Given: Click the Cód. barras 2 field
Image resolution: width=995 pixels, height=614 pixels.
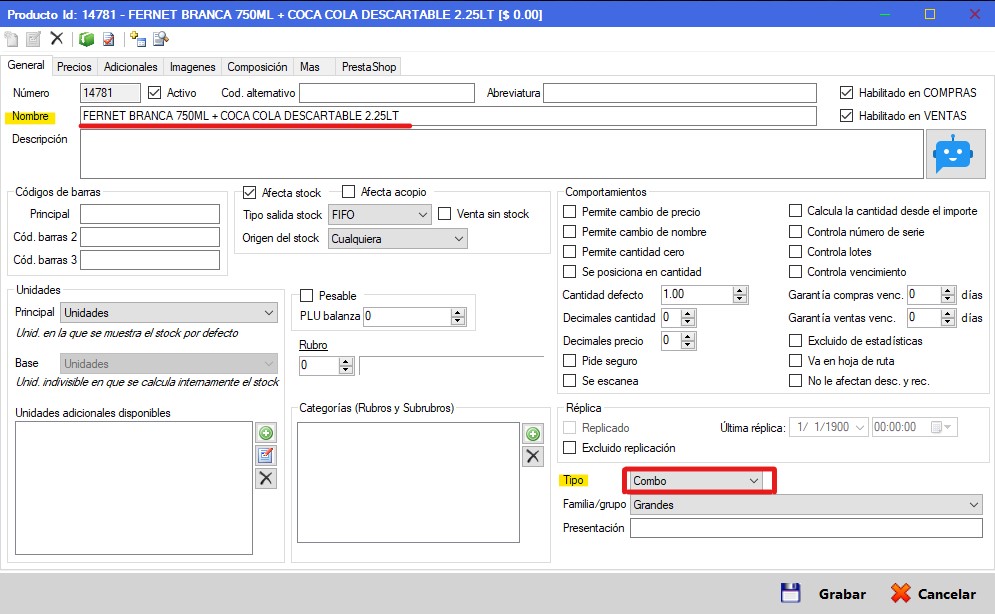Looking at the screenshot, I should (150, 237).
